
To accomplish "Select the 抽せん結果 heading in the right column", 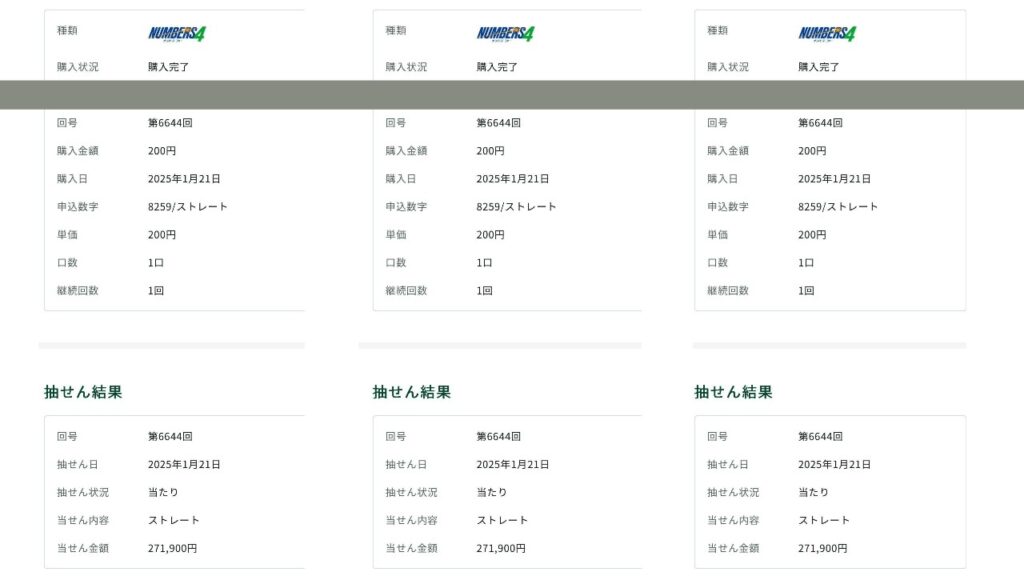I will pos(734,392).
